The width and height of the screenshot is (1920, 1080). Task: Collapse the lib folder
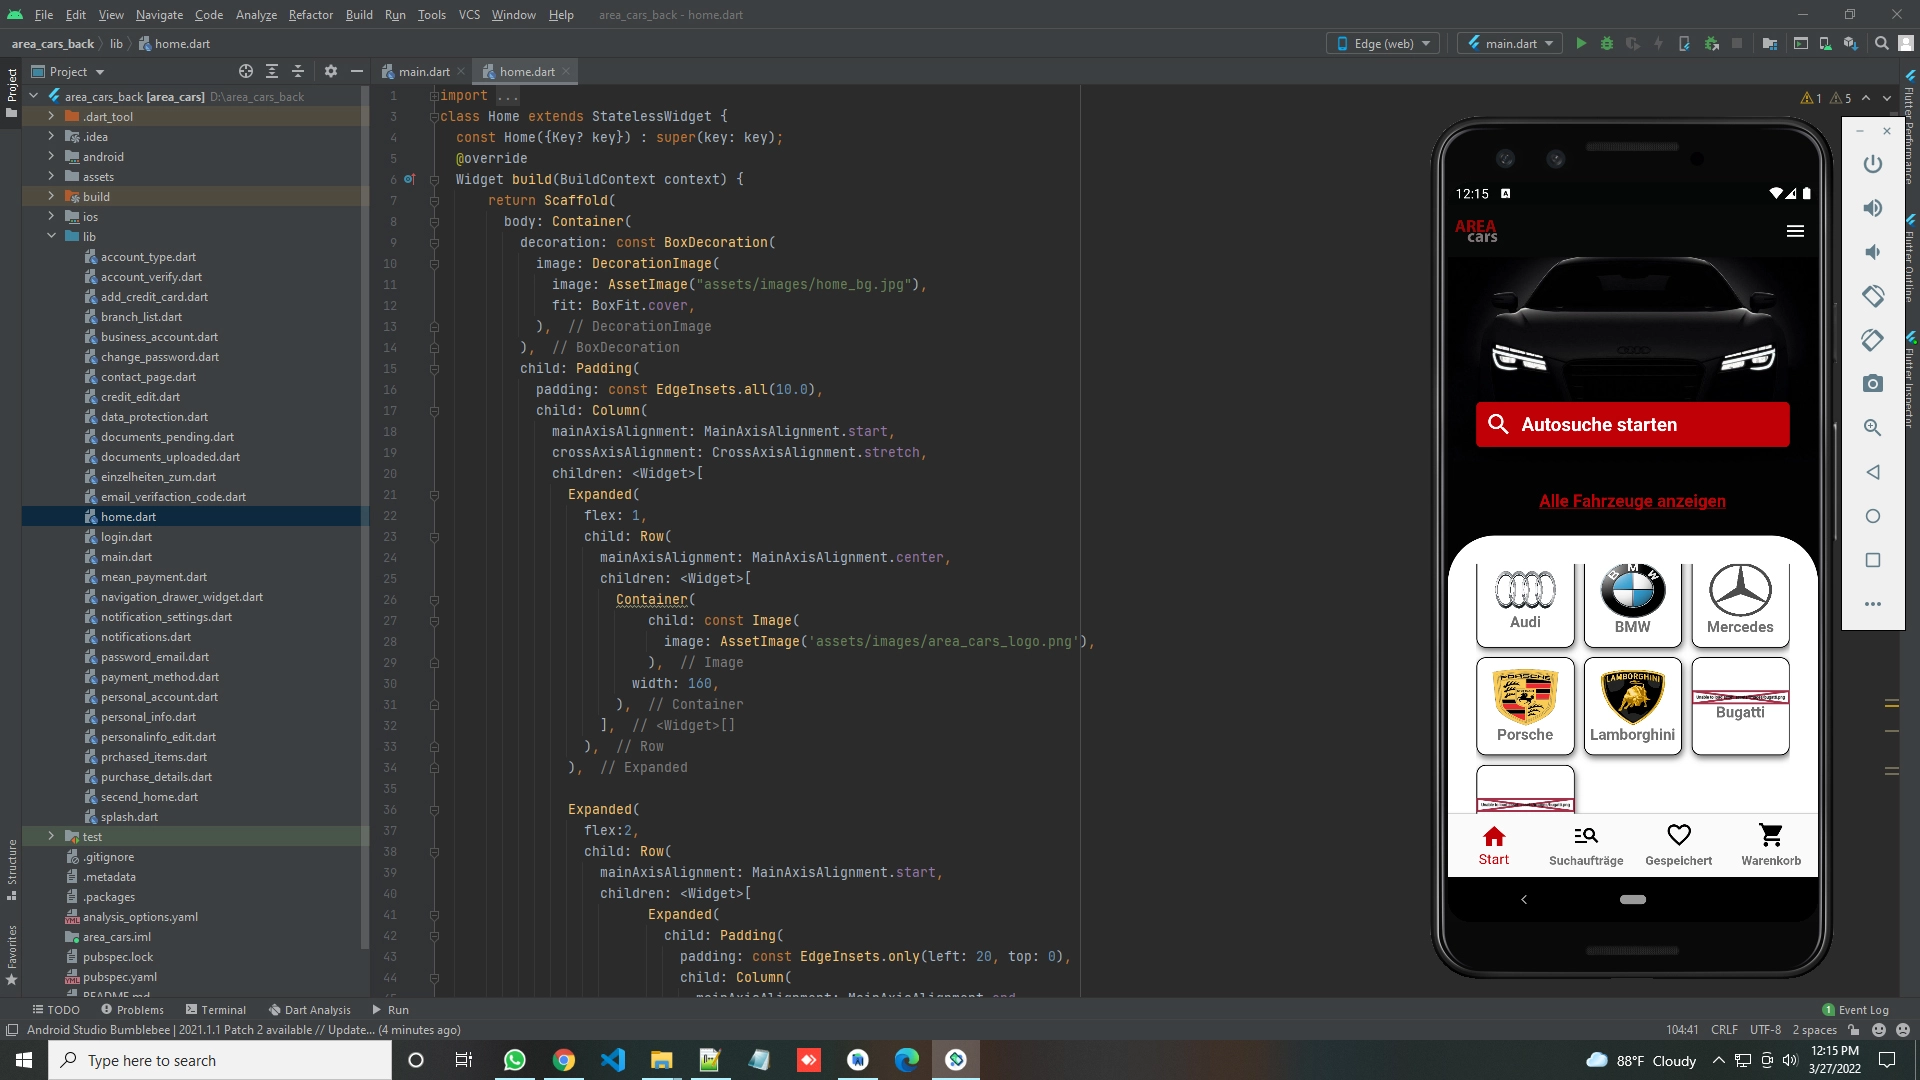(x=51, y=237)
